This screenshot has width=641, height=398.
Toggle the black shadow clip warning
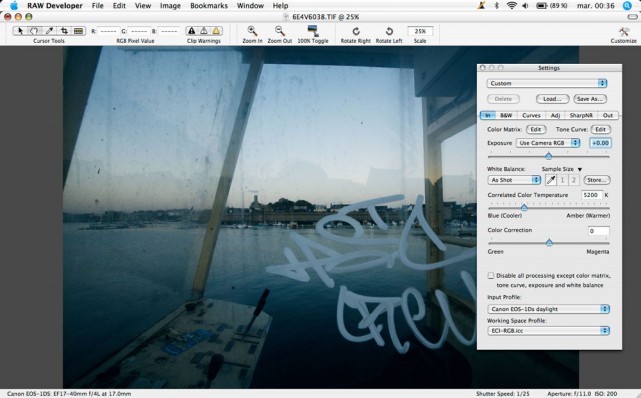191,31
